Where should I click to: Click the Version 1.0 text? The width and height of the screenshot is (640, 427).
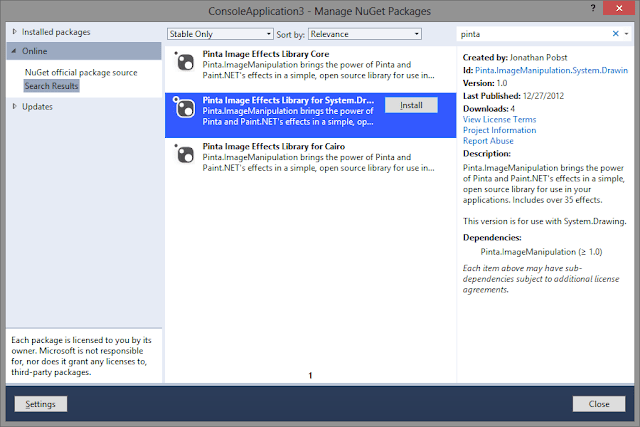click(x=485, y=83)
